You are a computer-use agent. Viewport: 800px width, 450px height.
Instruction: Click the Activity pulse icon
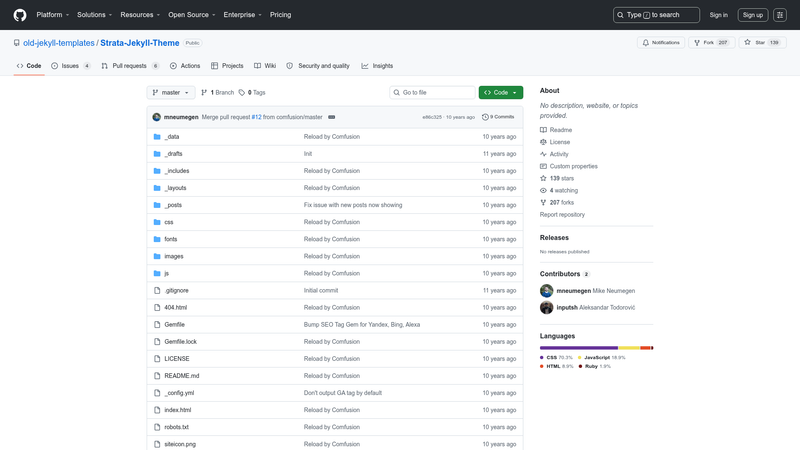[543, 154]
